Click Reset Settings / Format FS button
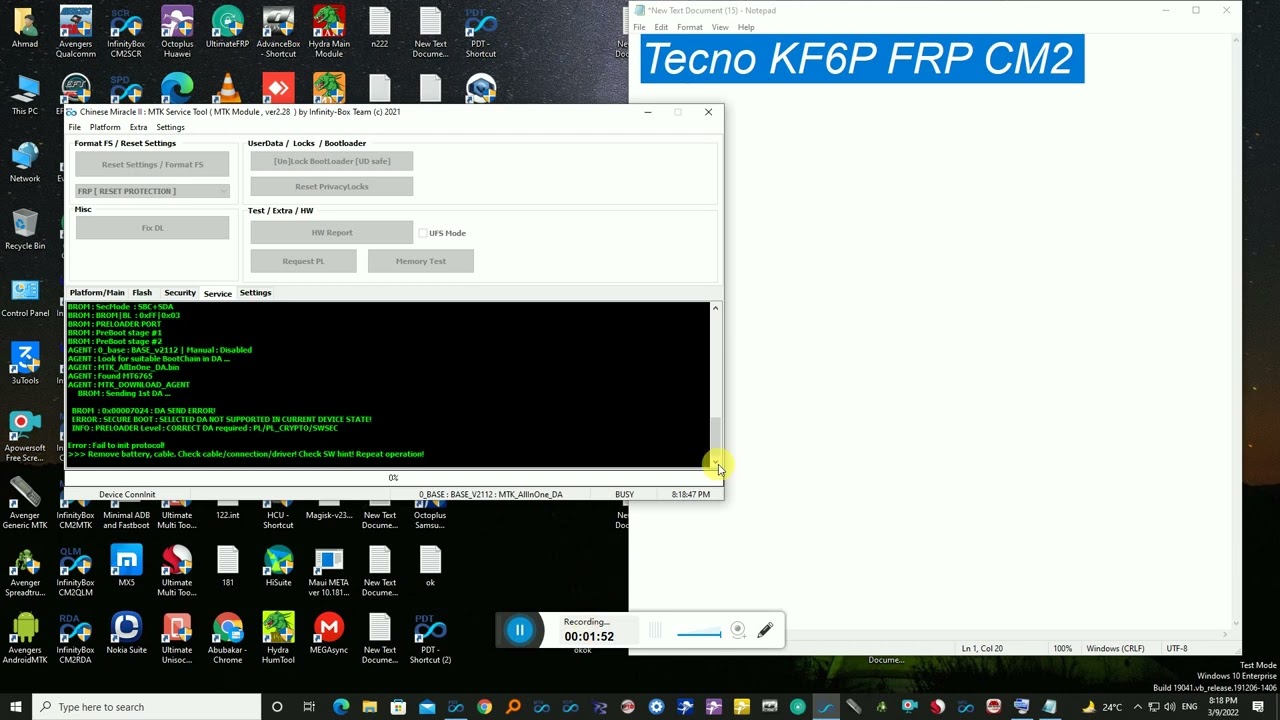The width and height of the screenshot is (1280, 720). (x=152, y=165)
